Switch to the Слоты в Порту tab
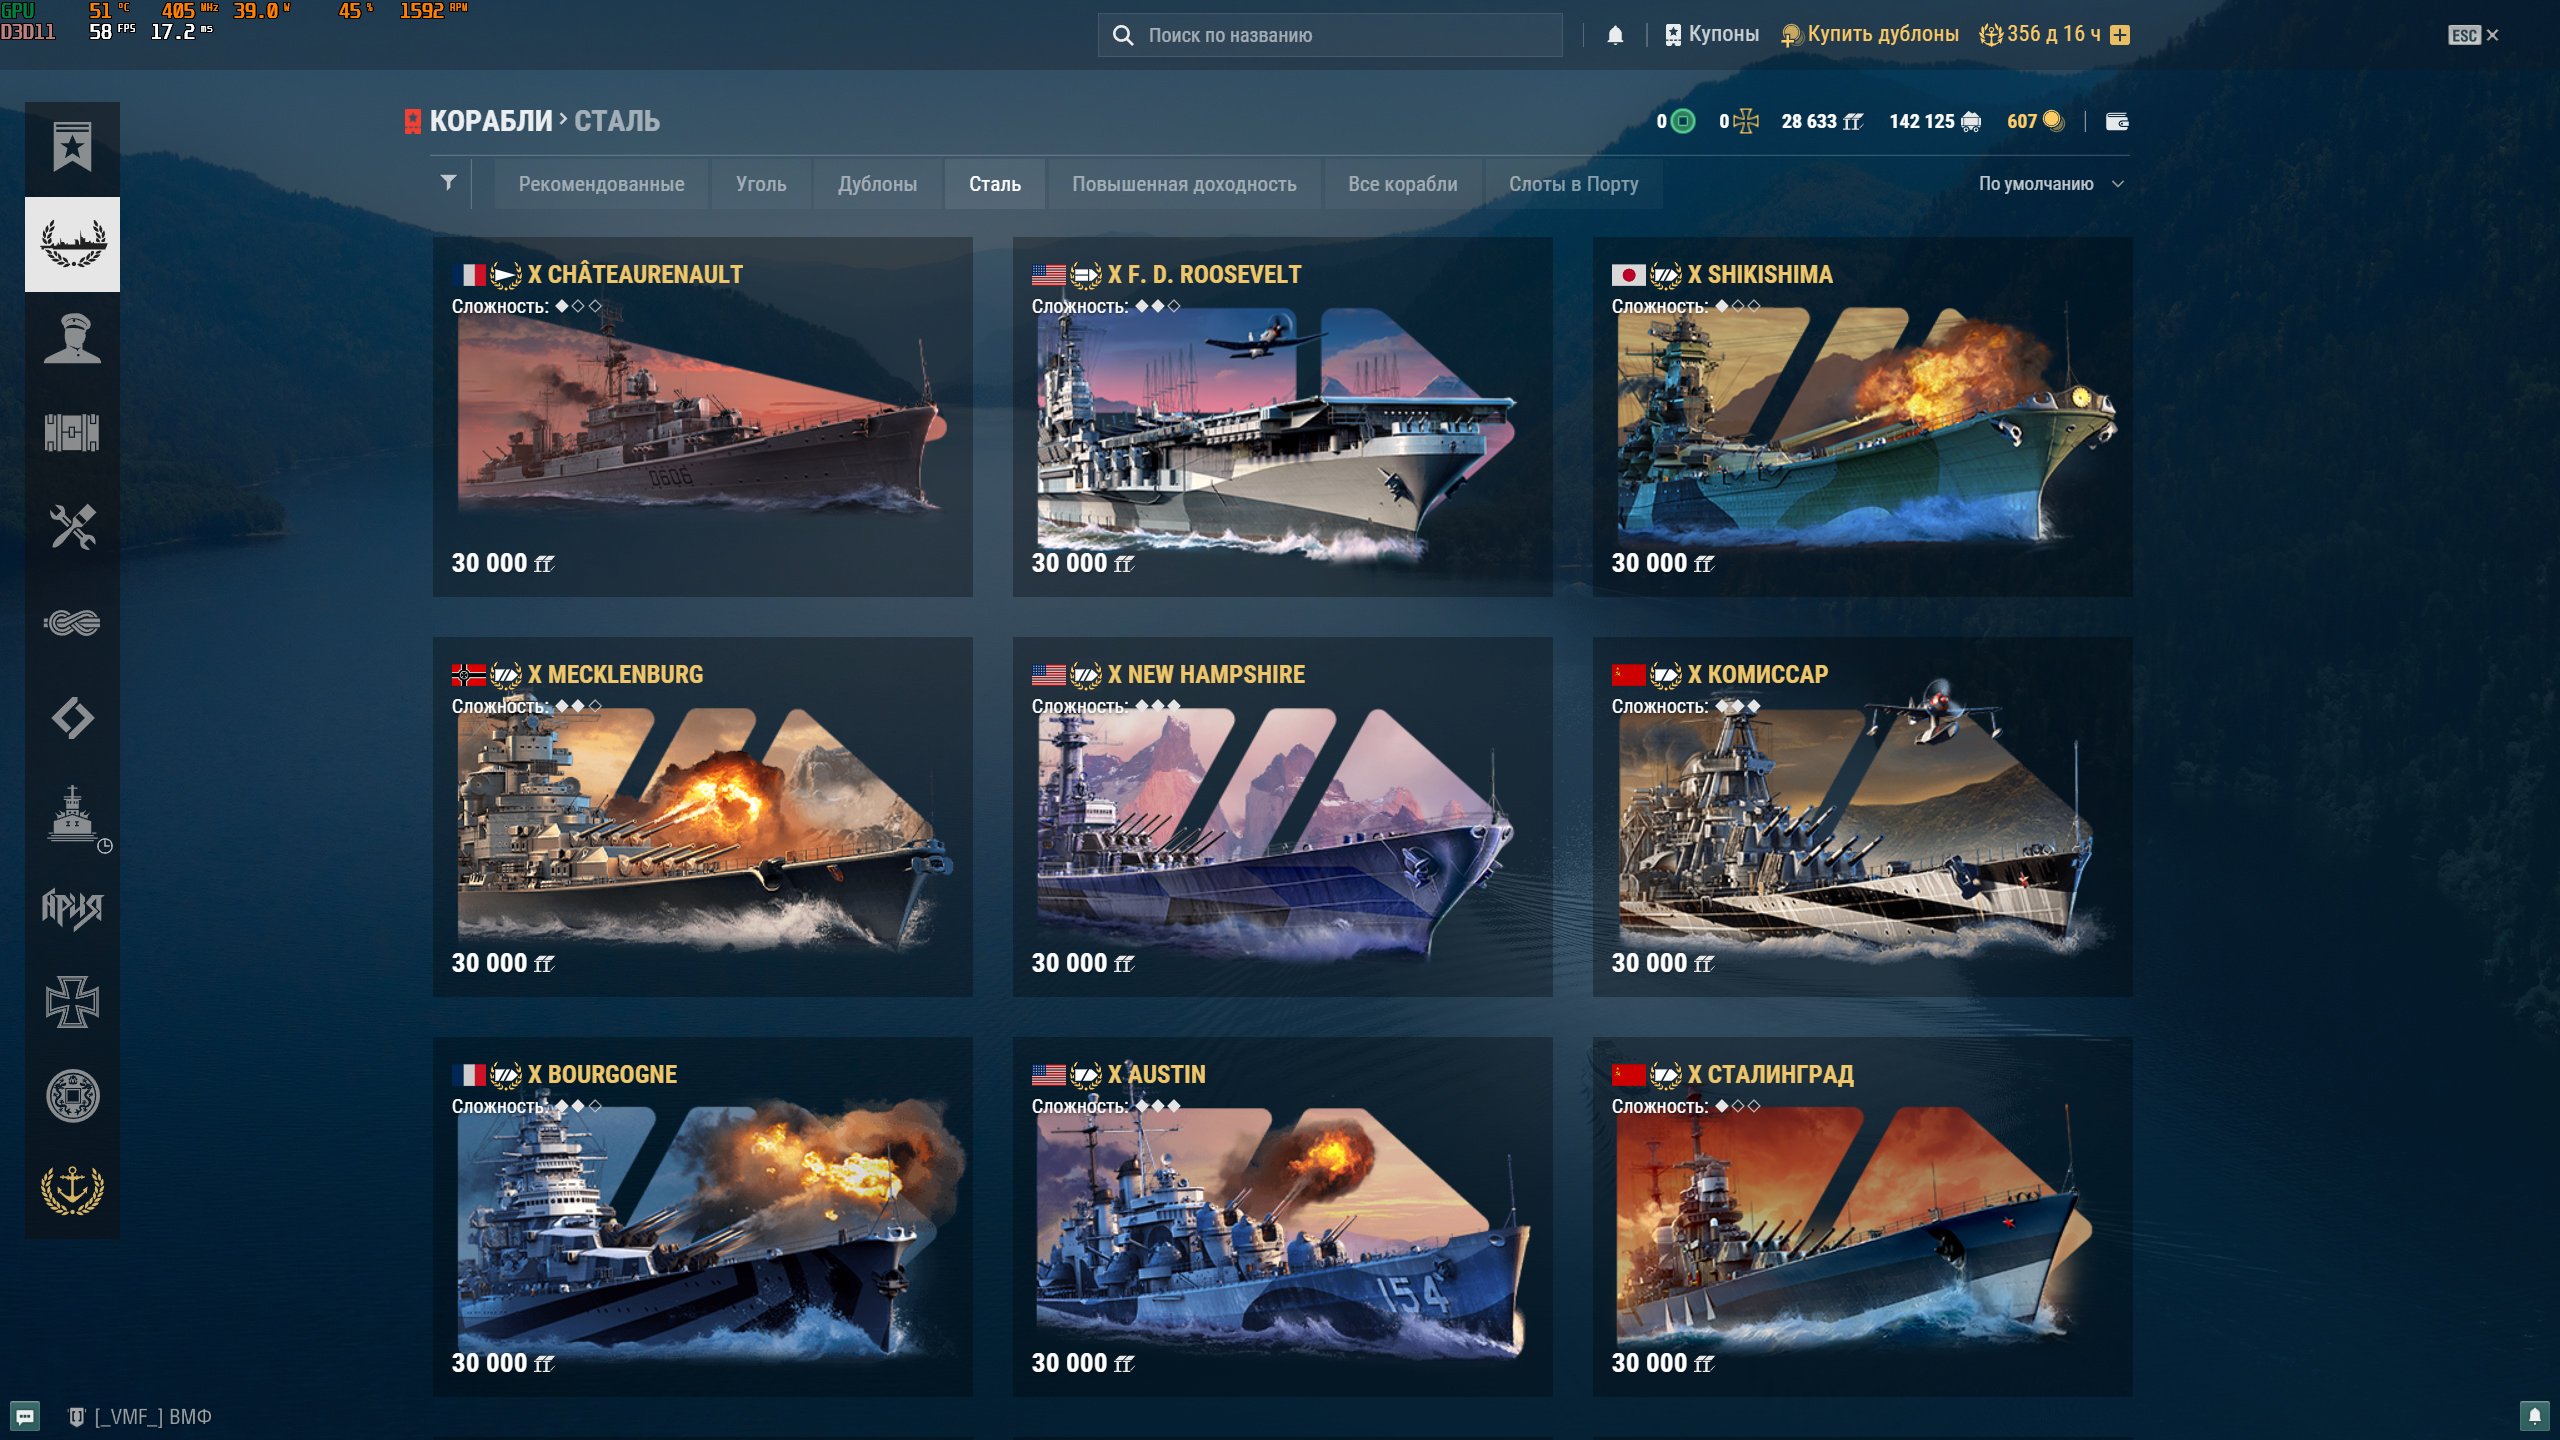 (1573, 184)
